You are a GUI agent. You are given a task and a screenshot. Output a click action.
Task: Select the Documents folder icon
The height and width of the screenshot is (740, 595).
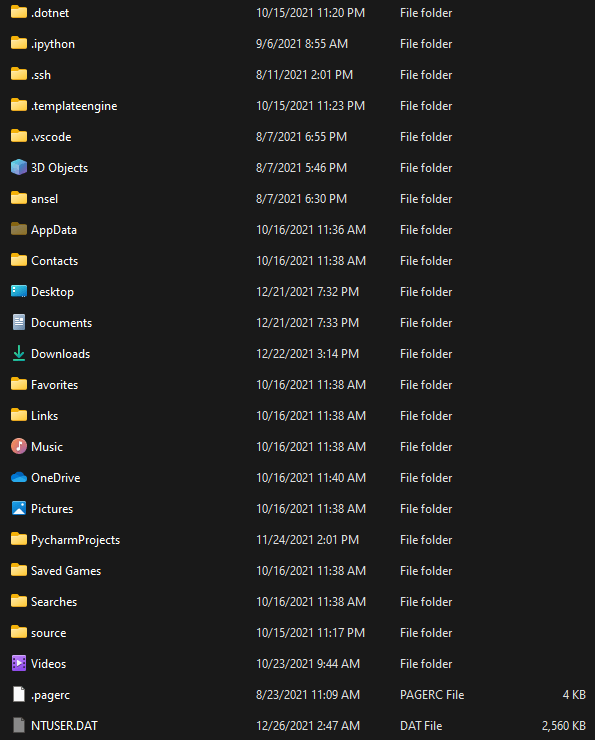tap(19, 322)
